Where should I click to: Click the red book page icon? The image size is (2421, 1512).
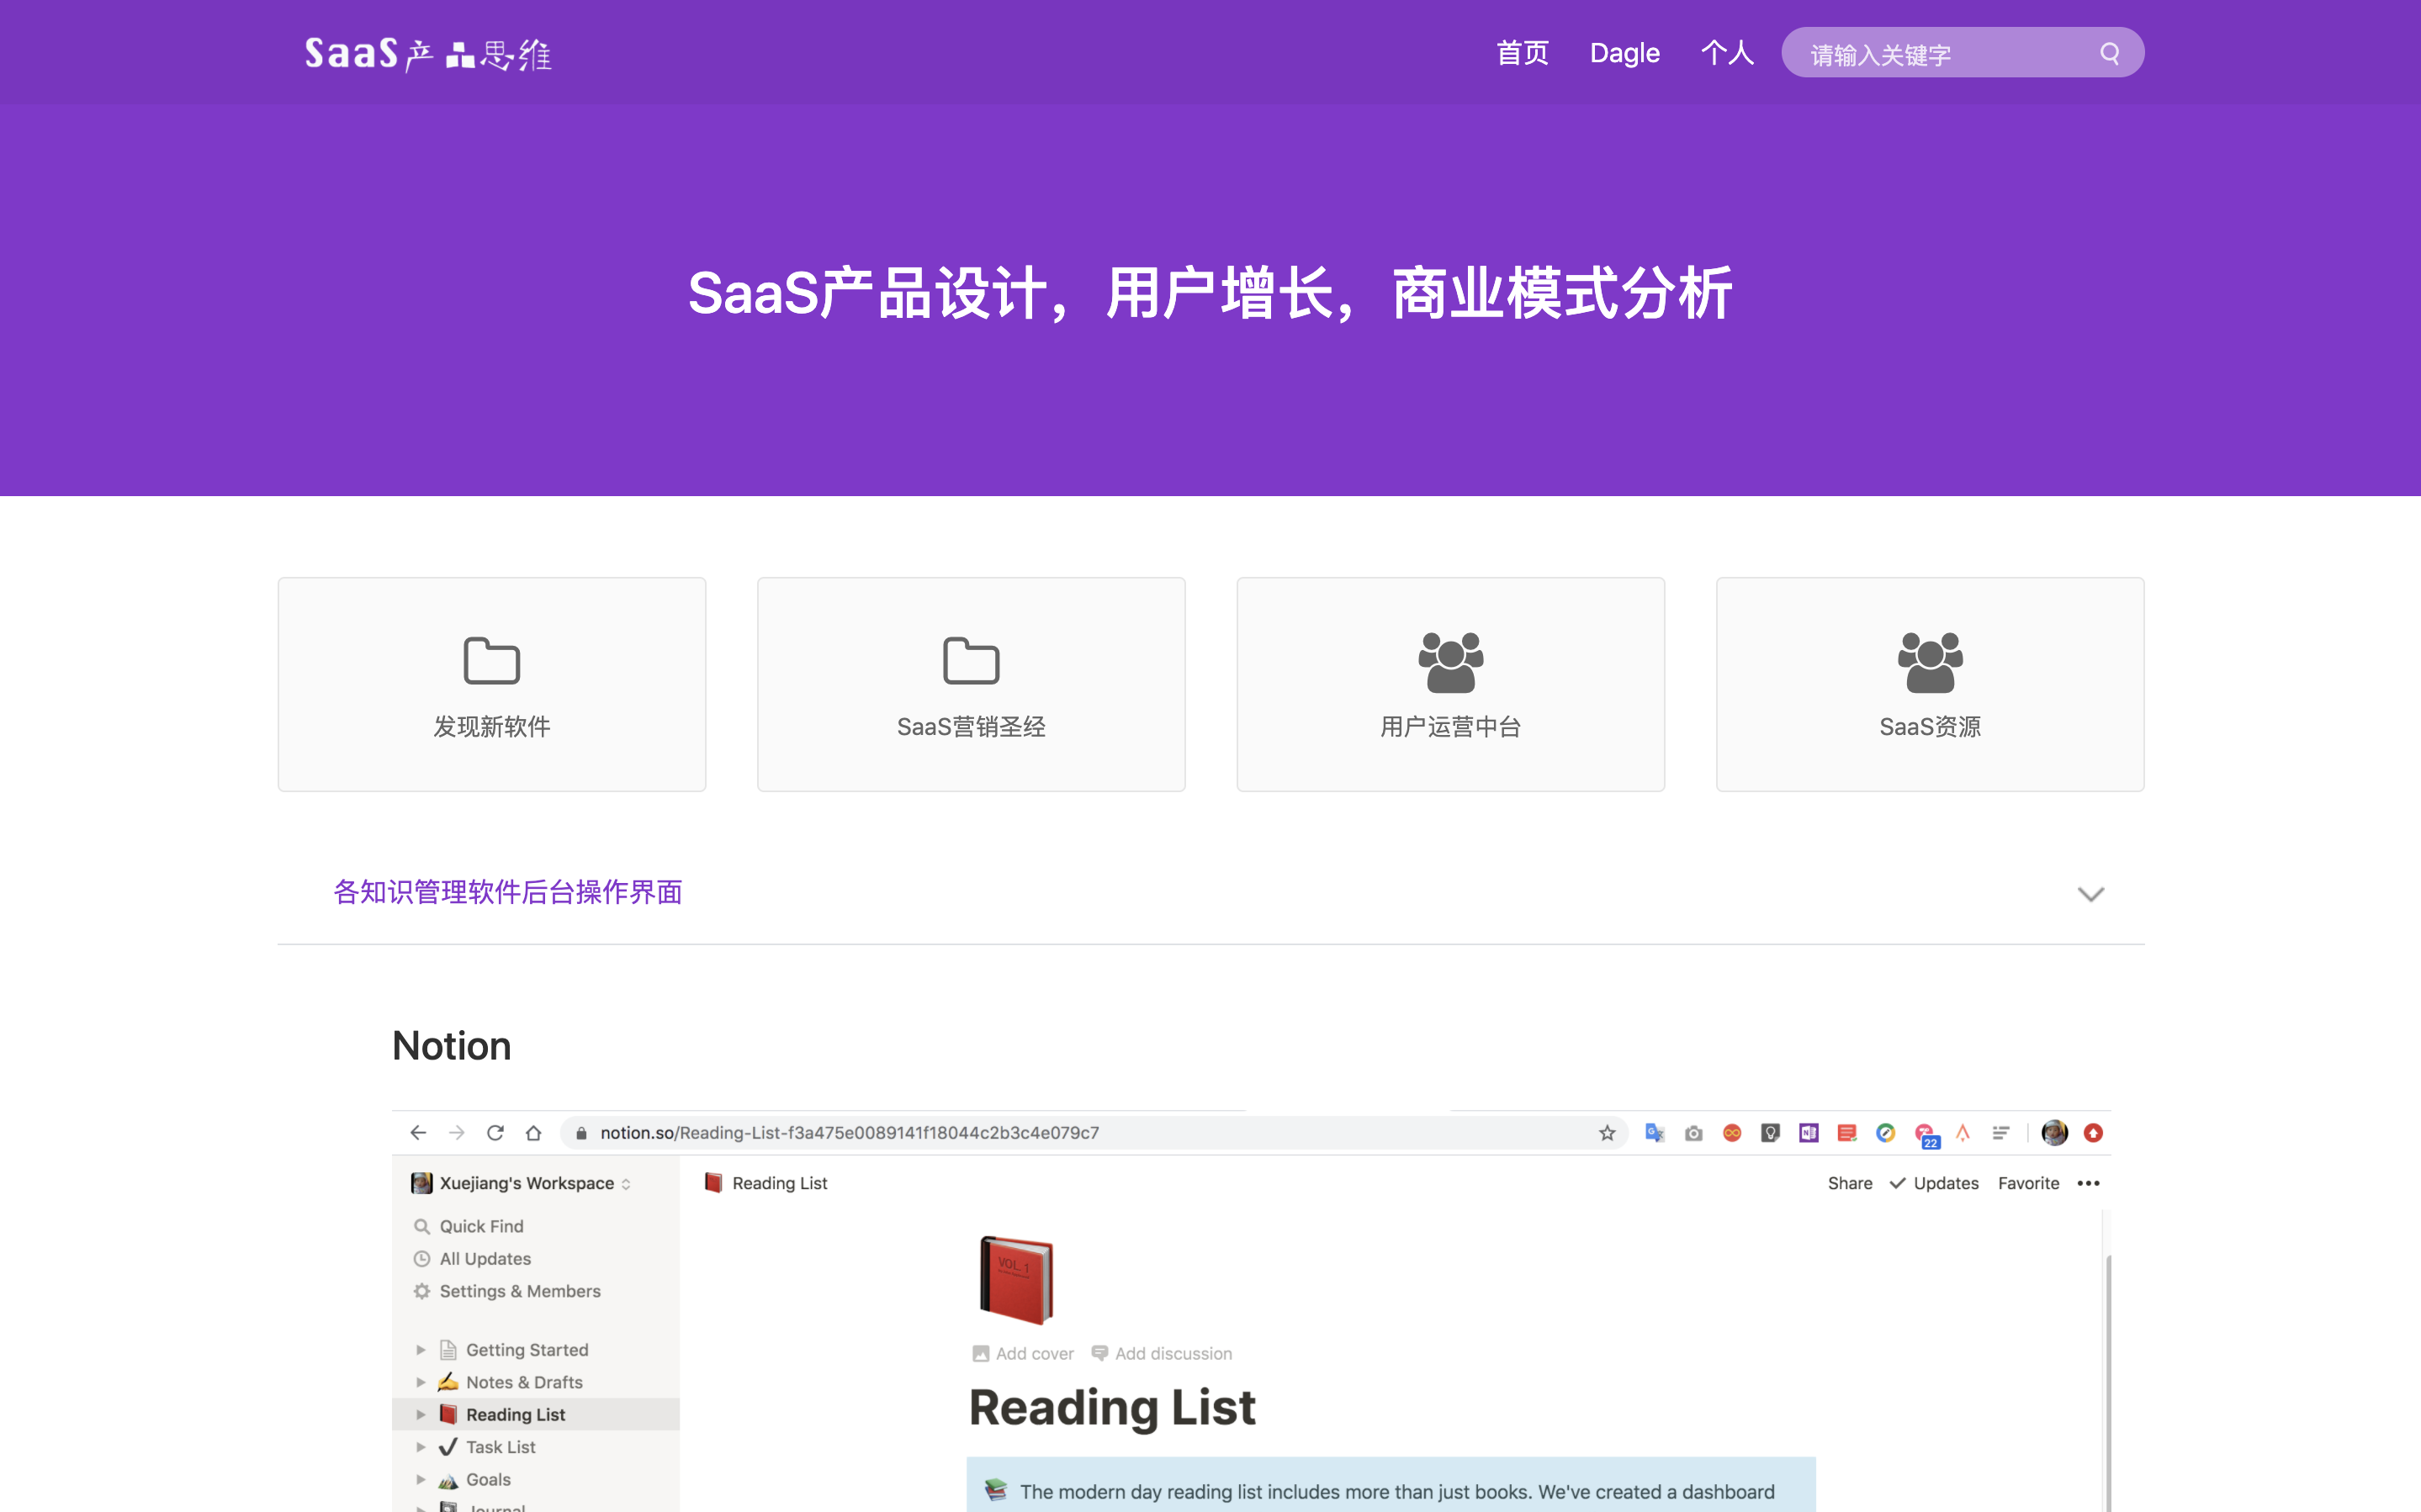1016,1279
